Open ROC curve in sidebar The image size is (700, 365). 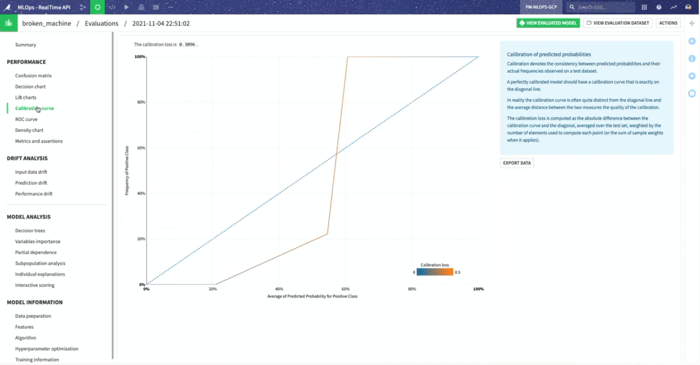click(26, 119)
